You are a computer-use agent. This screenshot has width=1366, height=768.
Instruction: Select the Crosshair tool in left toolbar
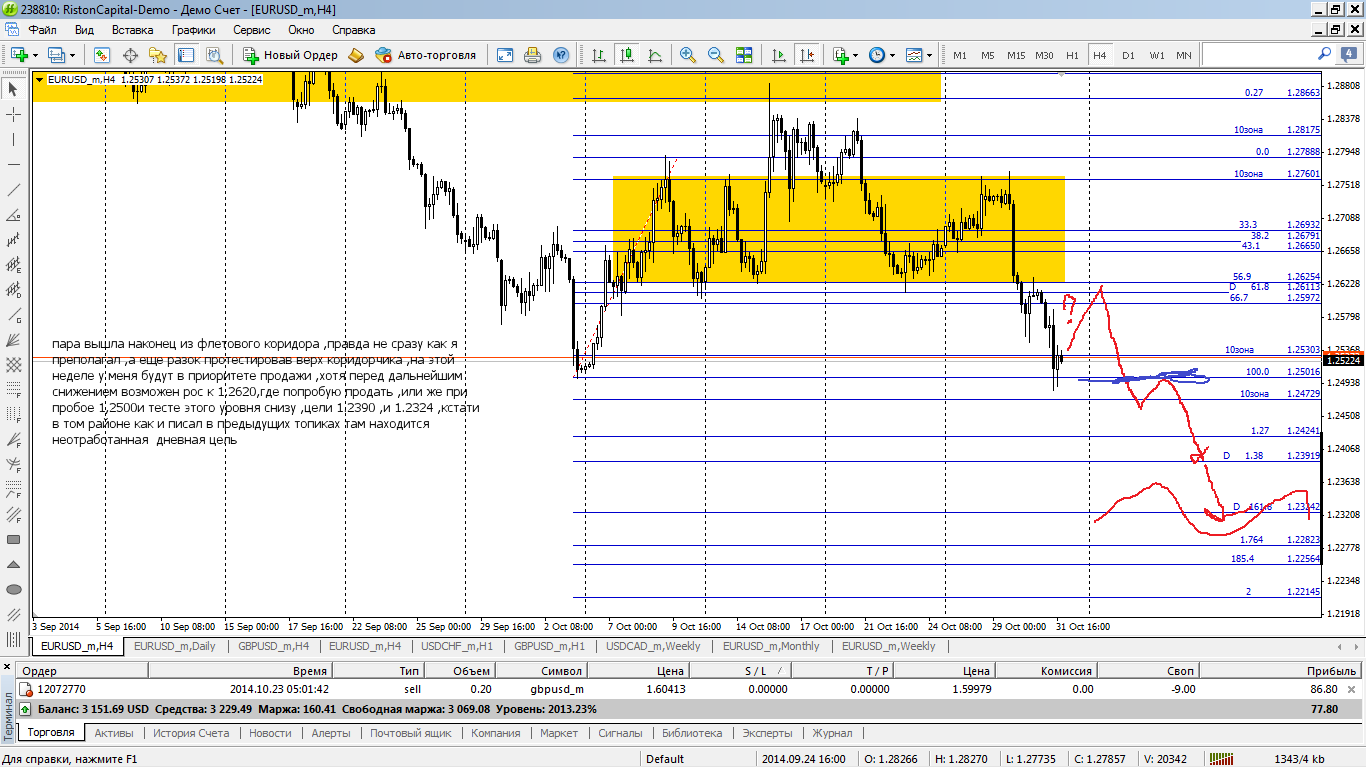(x=14, y=114)
